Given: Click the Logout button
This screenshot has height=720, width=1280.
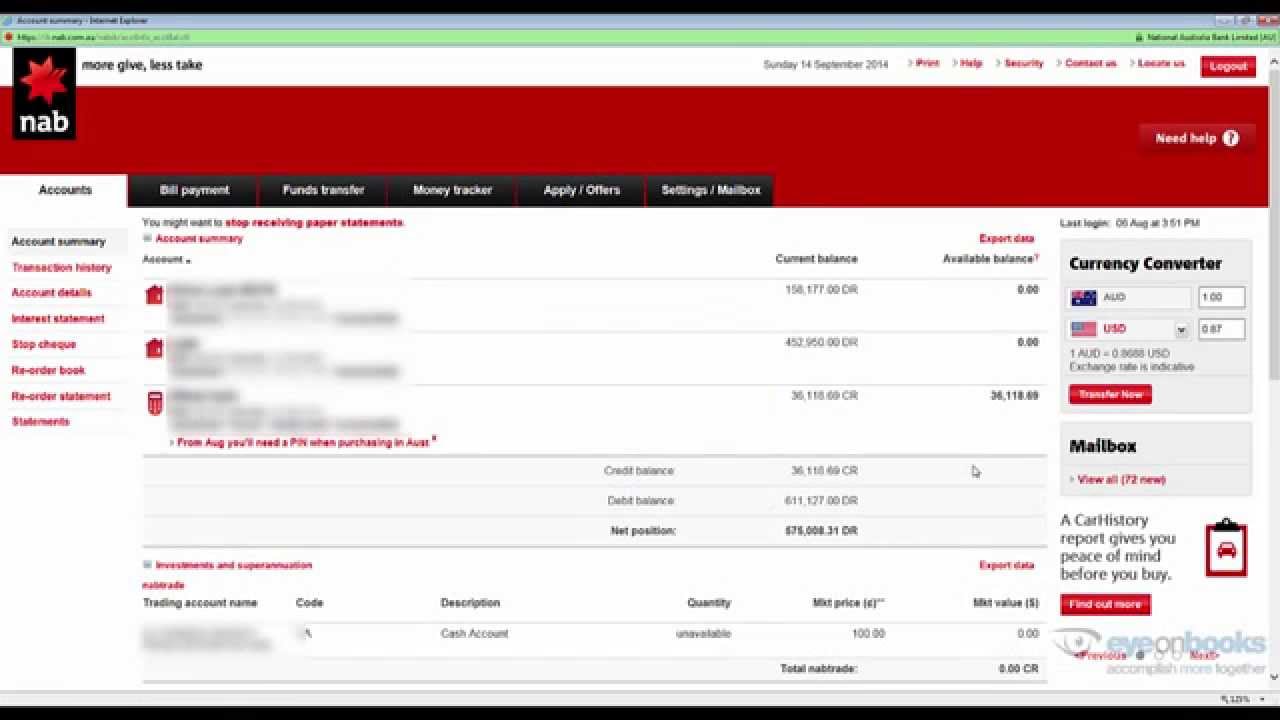Looking at the screenshot, I should click(x=1228, y=66).
